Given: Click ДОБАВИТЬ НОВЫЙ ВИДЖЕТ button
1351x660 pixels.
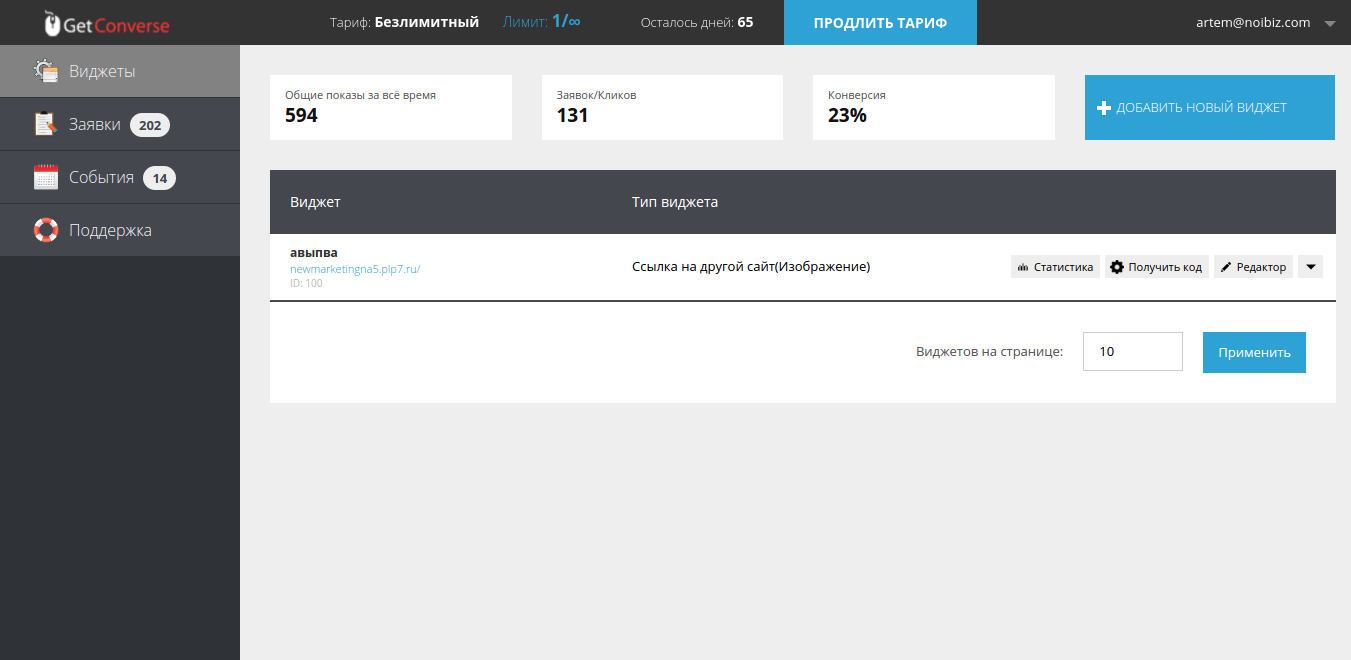Looking at the screenshot, I should click(x=1210, y=108).
